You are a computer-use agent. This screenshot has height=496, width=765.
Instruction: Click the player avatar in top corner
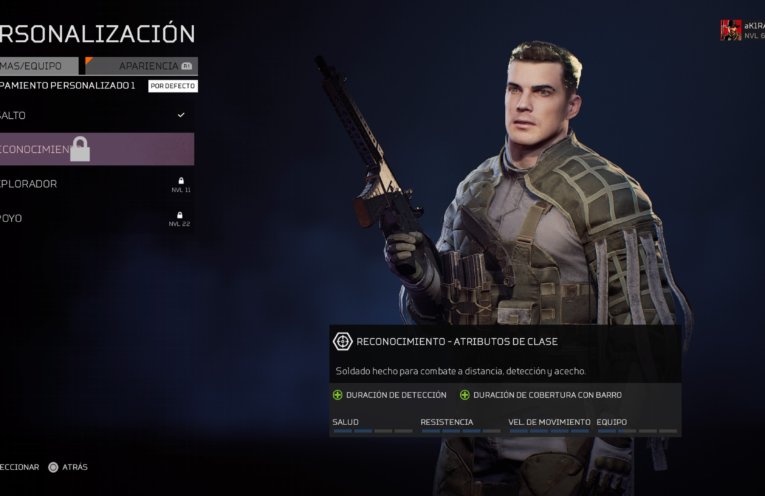(x=731, y=30)
